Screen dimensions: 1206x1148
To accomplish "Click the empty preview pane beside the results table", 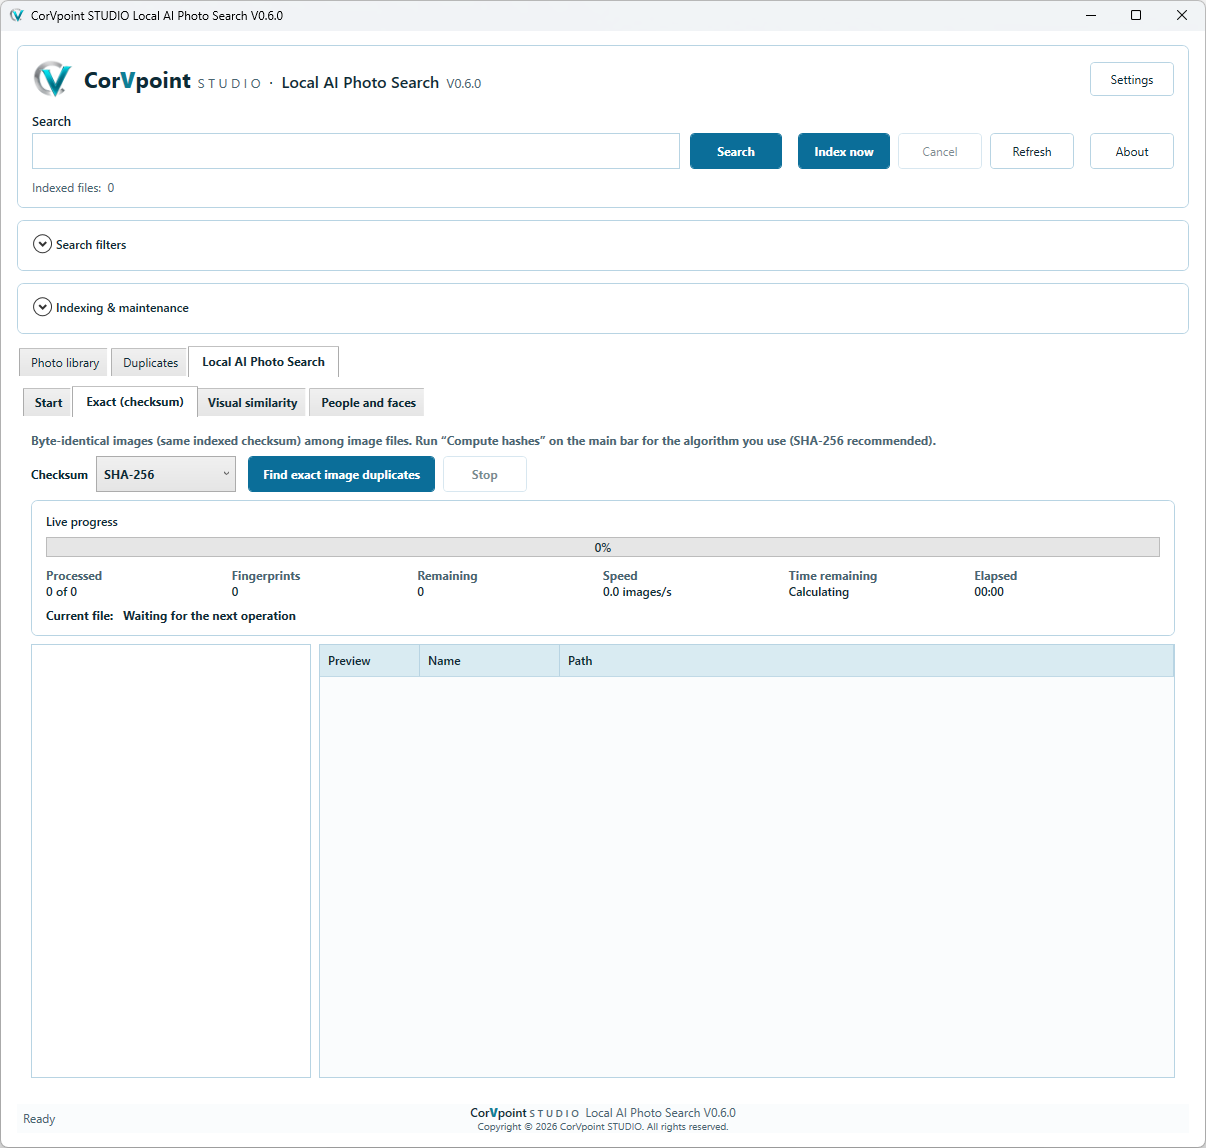I will click(171, 860).
